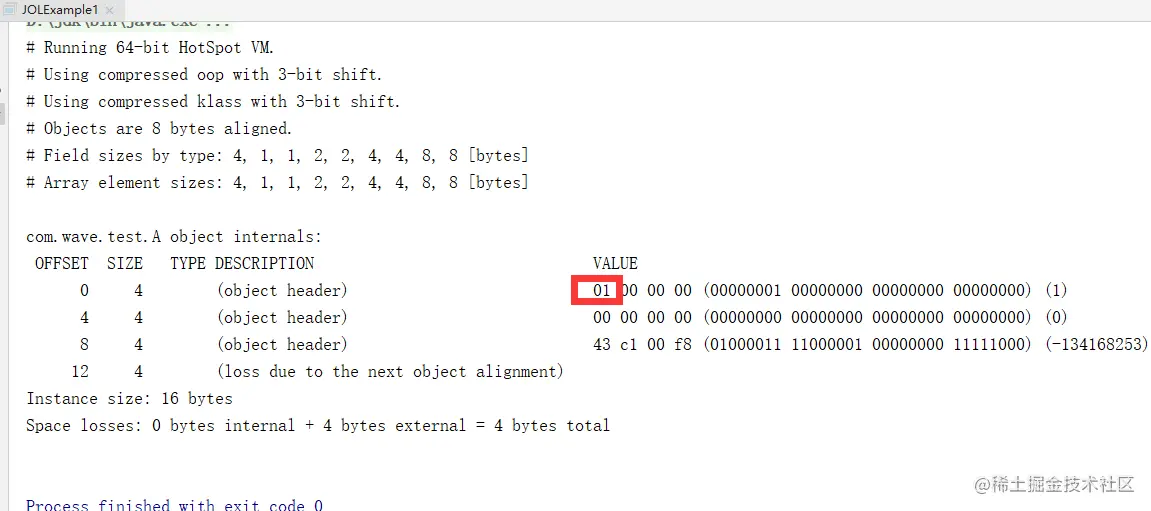
Task: Select the JOLExample1 run tab
Action: pos(58,10)
